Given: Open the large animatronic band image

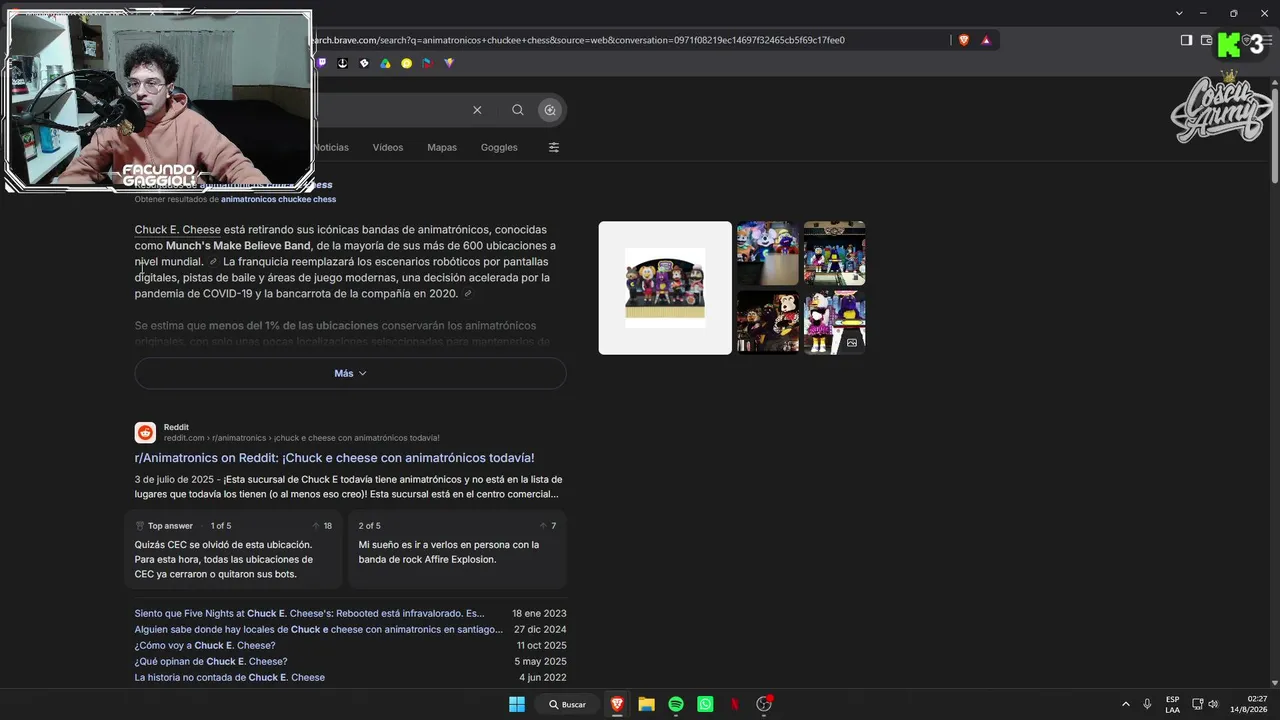Looking at the screenshot, I should (x=665, y=288).
